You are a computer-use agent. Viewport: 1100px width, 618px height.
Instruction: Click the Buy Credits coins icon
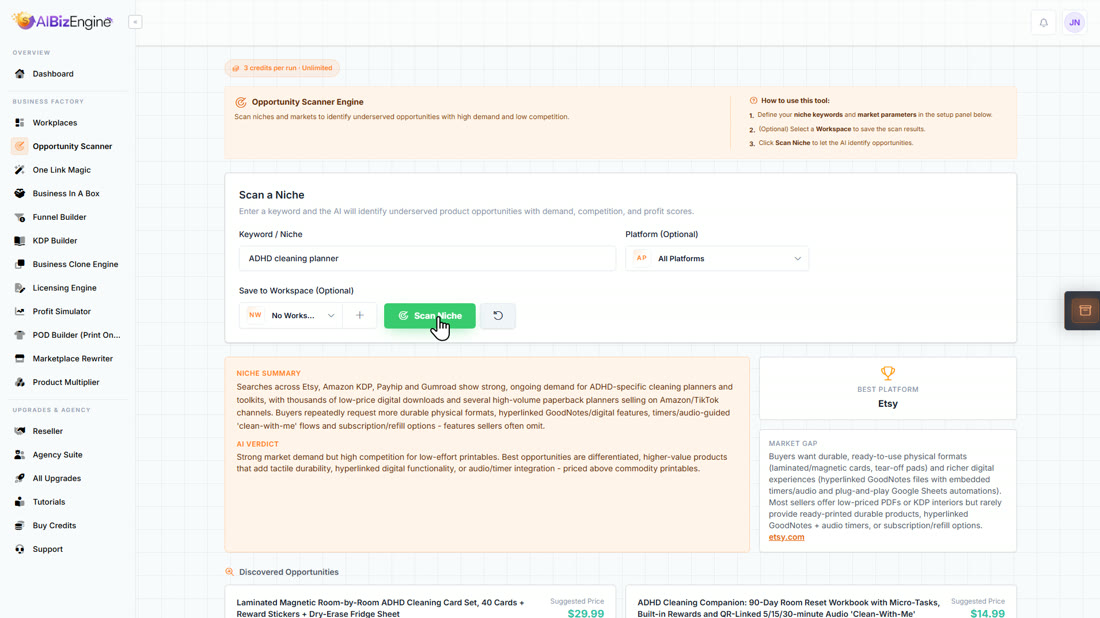pos(20,525)
